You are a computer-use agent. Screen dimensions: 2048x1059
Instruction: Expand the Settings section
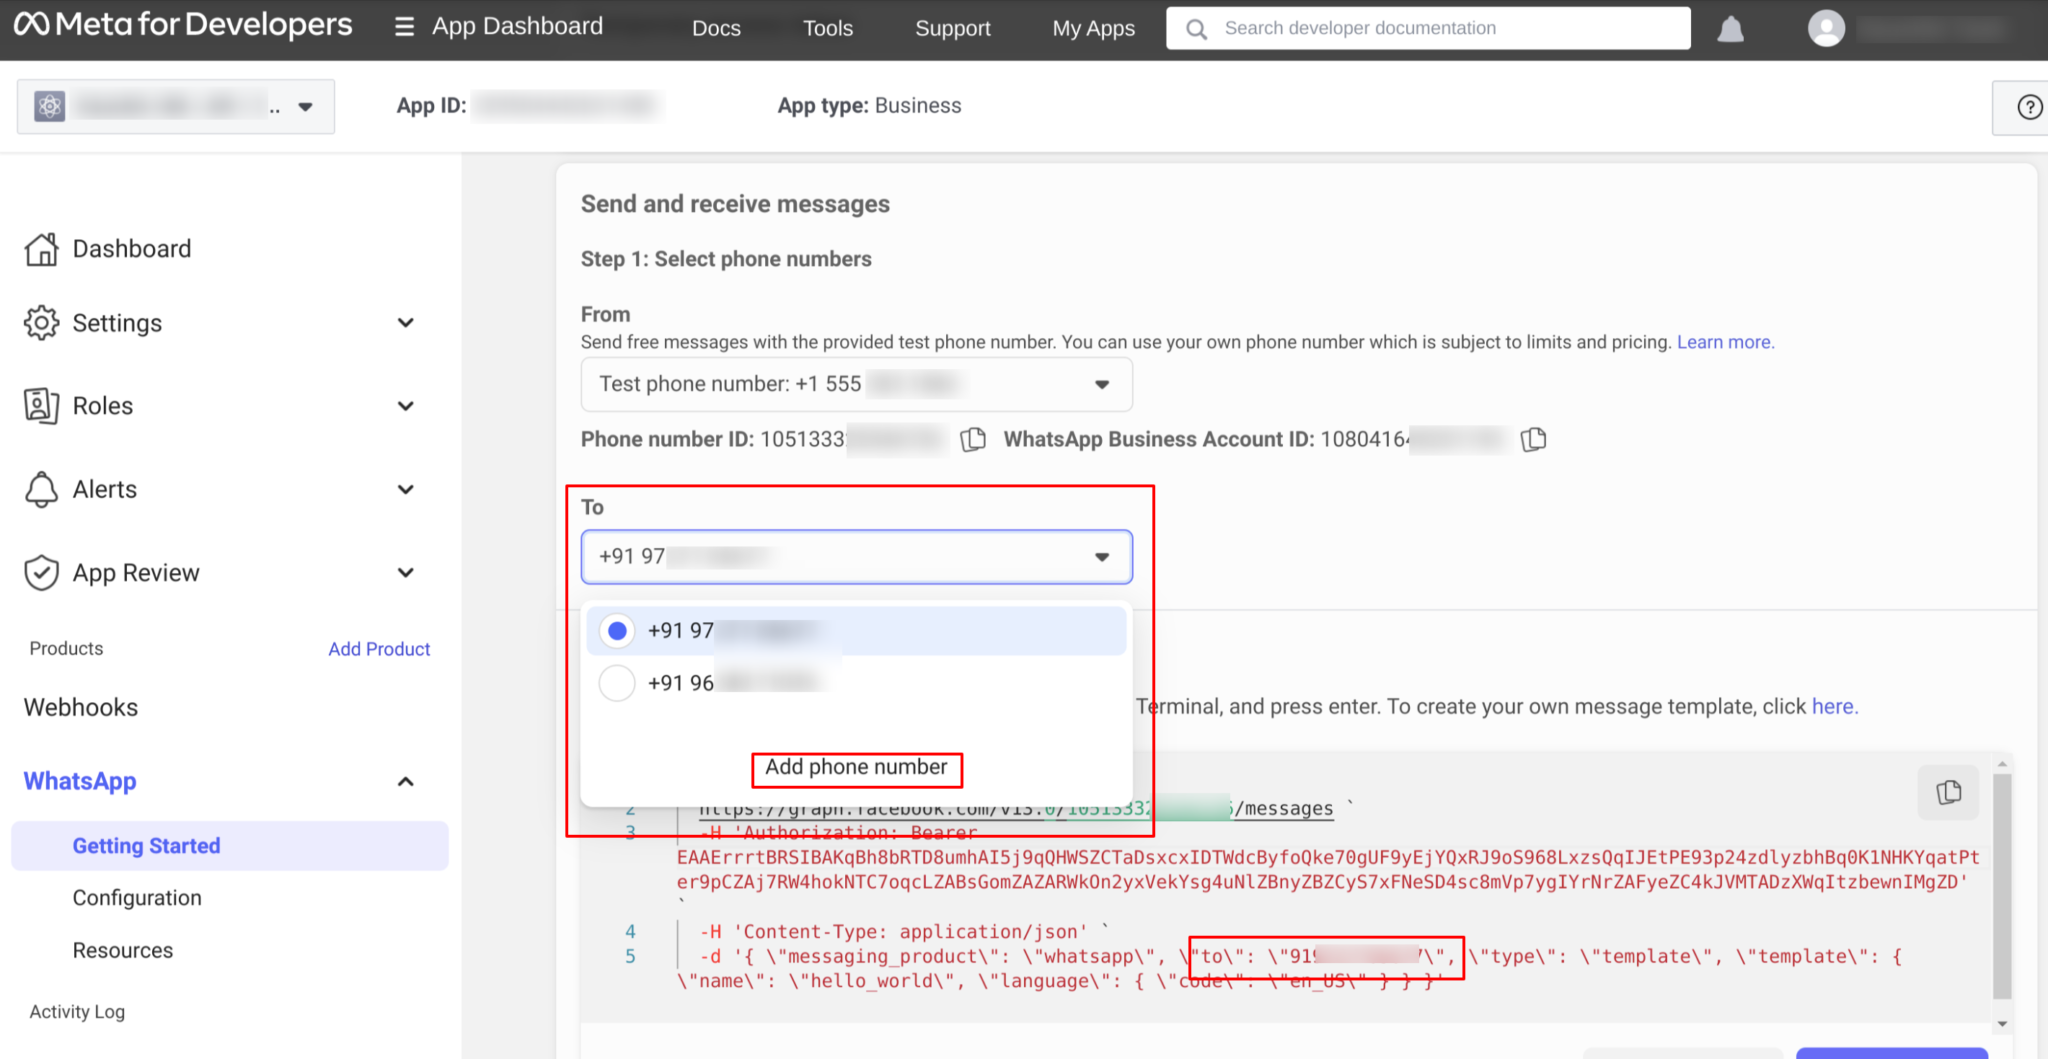click(x=406, y=322)
